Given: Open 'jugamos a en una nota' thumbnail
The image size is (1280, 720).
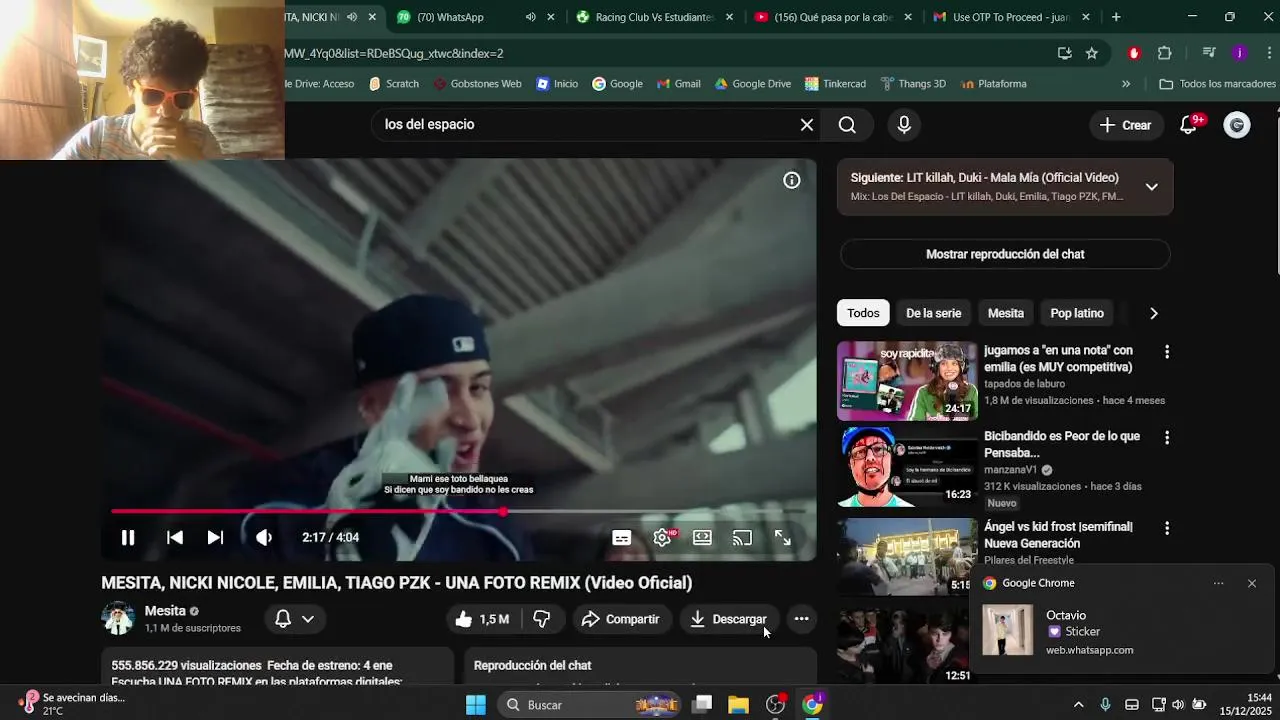Looking at the screenshot, I should tap(907, 381).
